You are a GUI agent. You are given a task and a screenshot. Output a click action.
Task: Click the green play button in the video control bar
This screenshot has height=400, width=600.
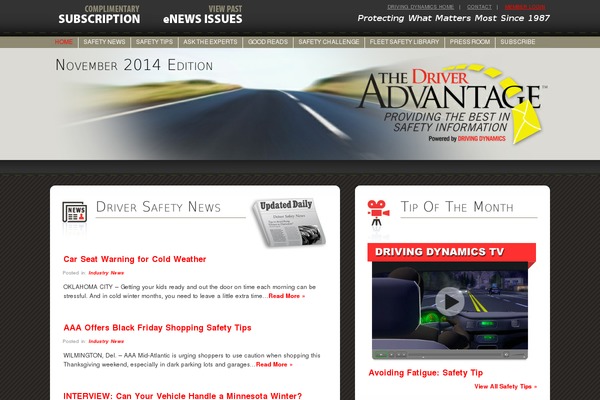(x=381, y=355)
